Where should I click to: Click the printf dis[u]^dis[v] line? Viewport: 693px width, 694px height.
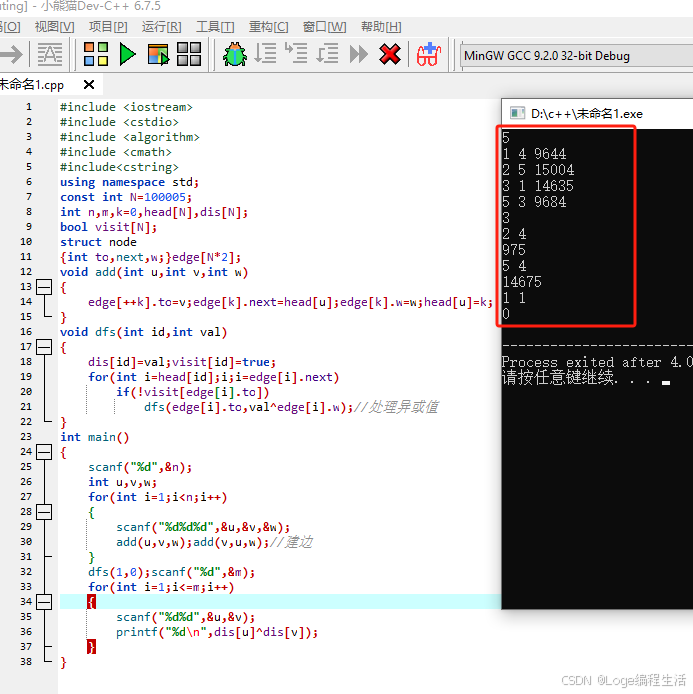tap(217, 632)
